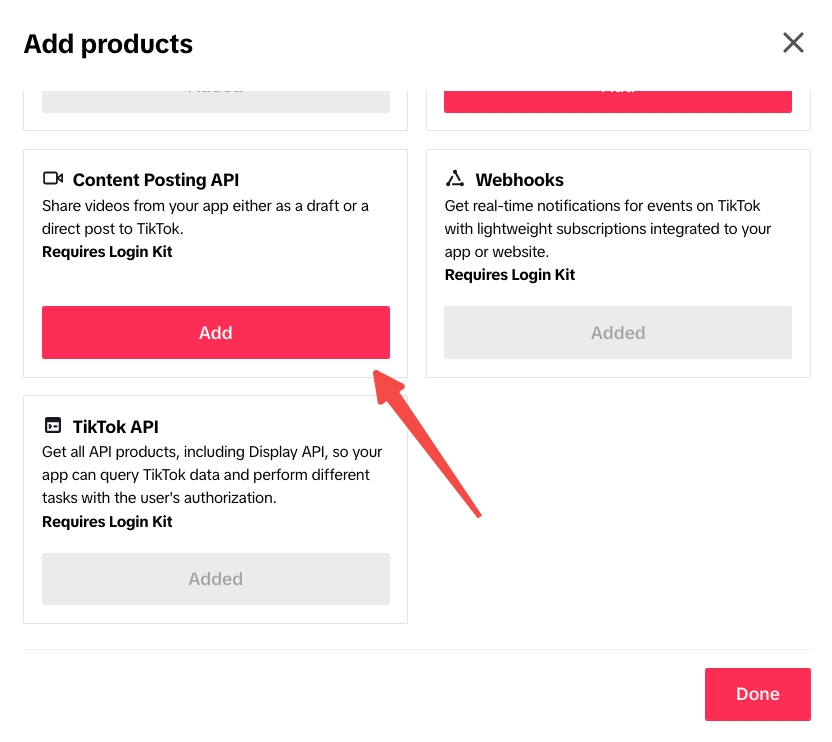Click 'Requires Login Kit' under Content Posting API
832x742 pixels.
[x=107, y=252]
